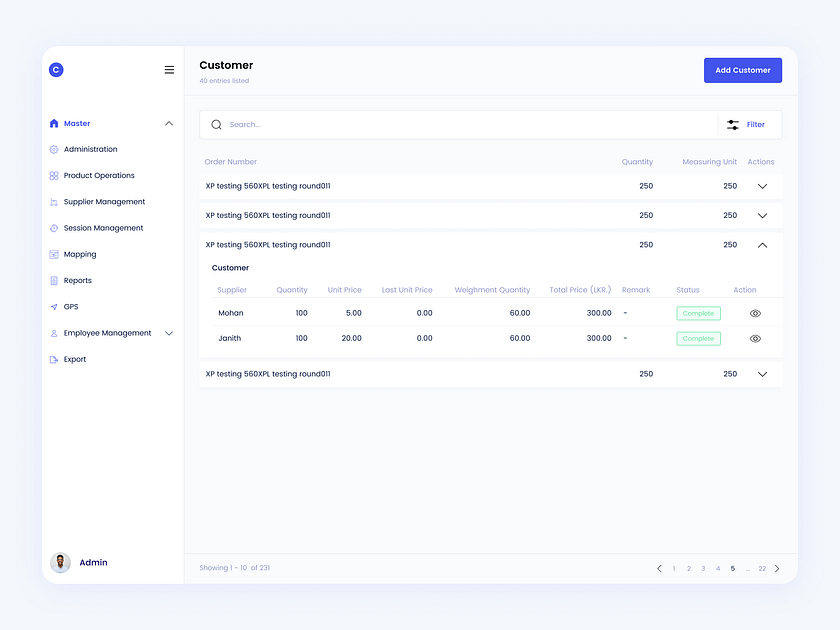Viewport: 840px width, 630px height.
Task: Open Administration menu item
Action: click(91, 149)
